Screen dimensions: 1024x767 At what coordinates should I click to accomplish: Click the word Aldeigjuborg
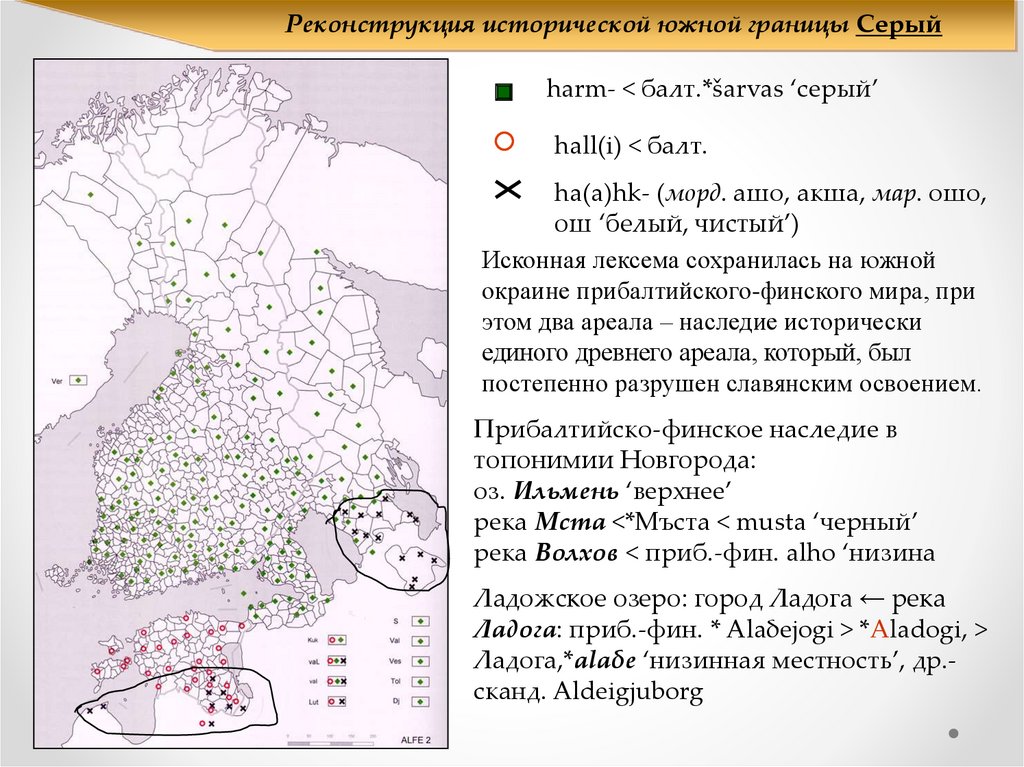(628, 691)
